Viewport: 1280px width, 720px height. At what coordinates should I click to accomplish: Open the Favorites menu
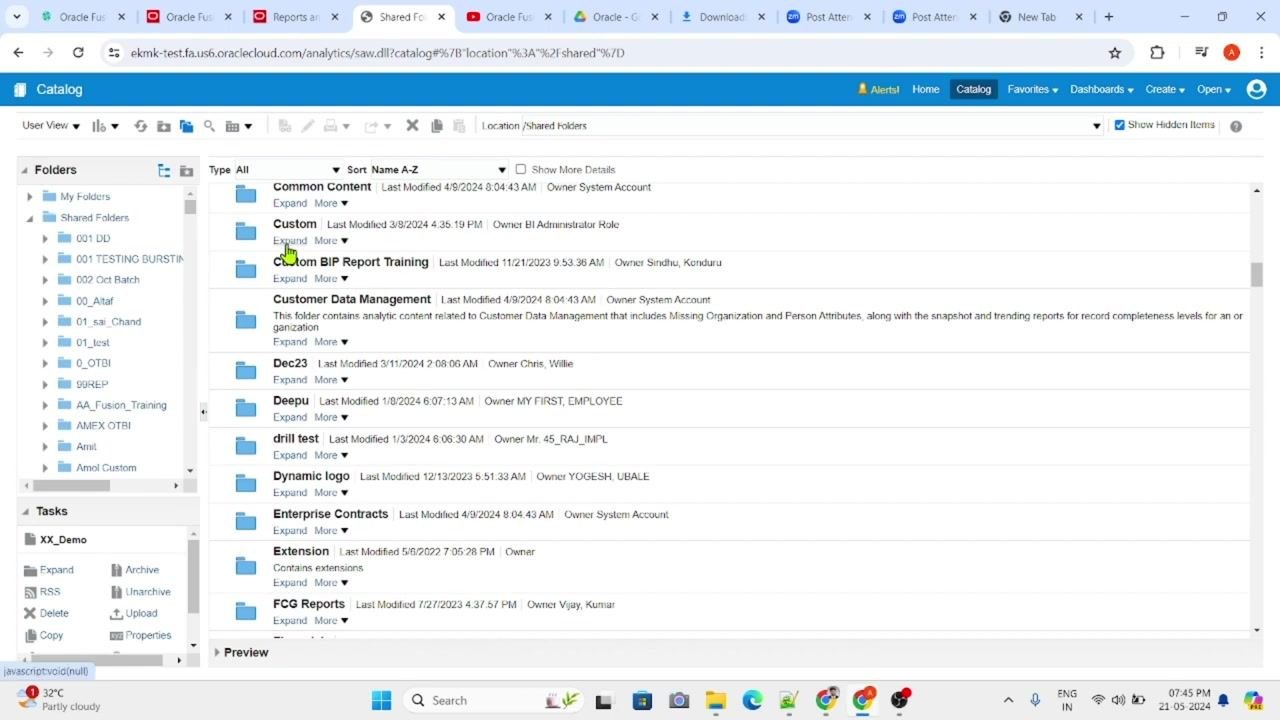(x=1032, y=89)
